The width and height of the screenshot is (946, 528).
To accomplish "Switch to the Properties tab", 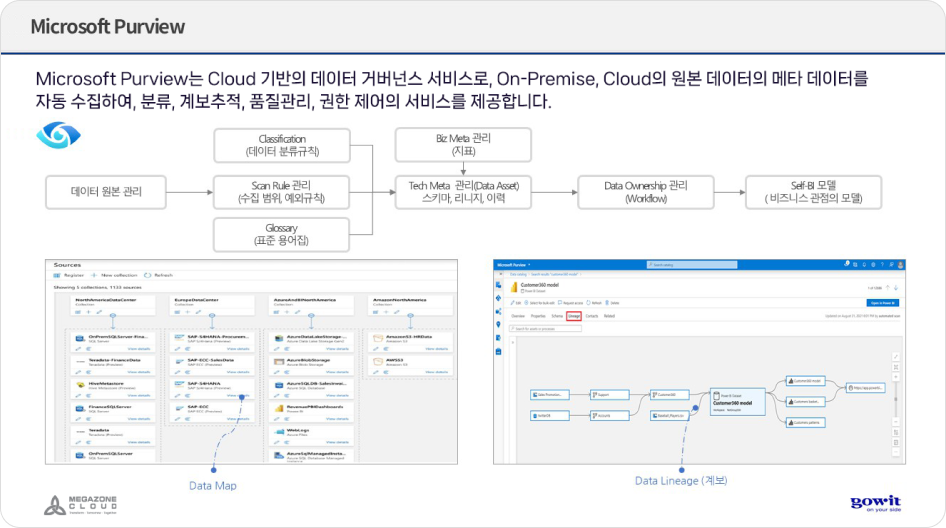I will 538,316.
